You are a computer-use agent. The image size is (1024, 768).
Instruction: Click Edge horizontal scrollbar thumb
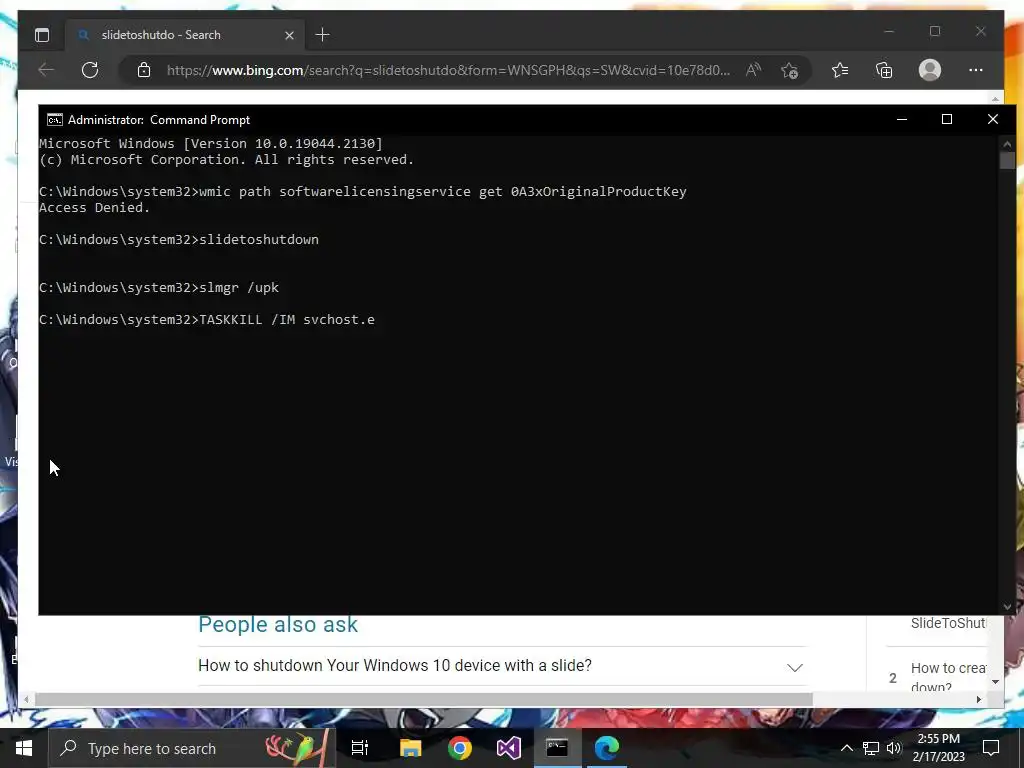424,699
